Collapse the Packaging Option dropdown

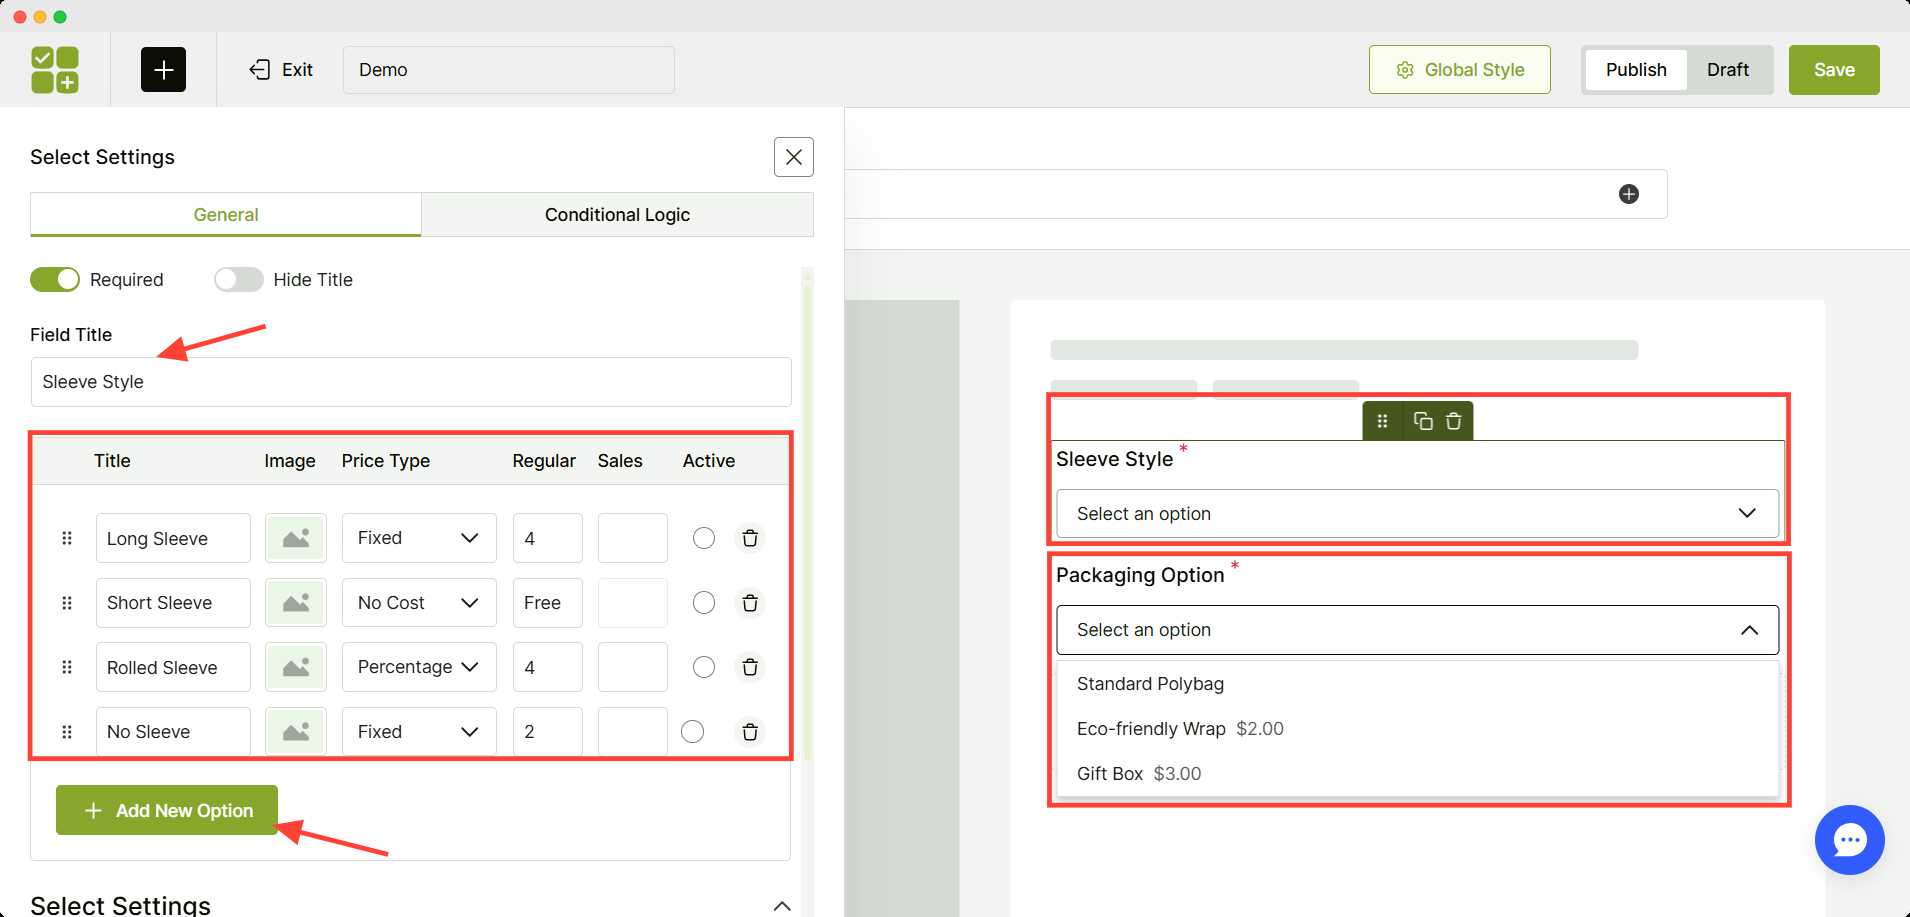[1418, 630]
